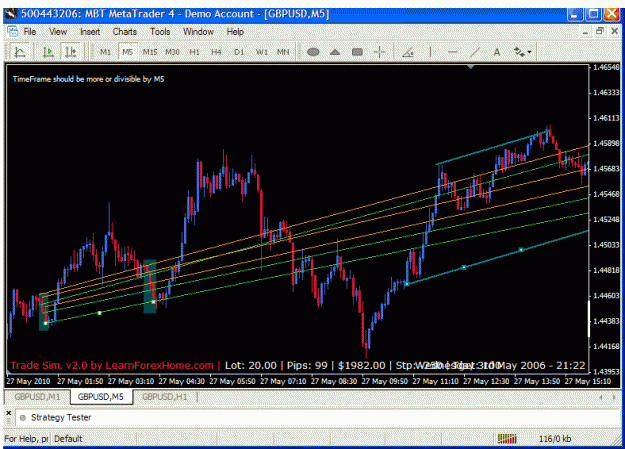Switch chart to M30 timeframe
This screenshot has width=625, height=449.
[172, 52]
